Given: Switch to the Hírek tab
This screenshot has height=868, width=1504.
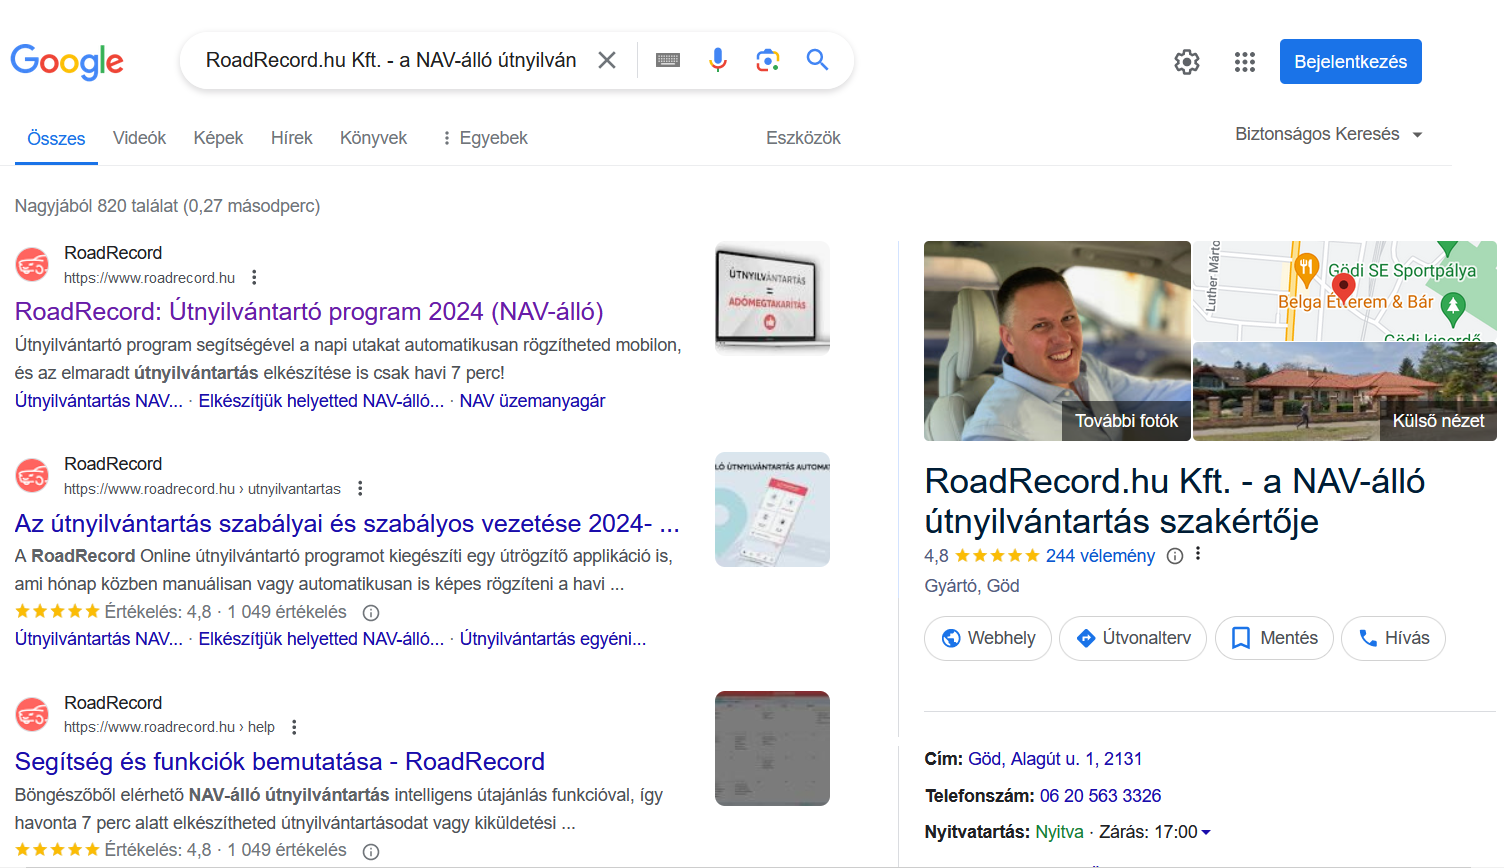Looking at the screenshot, I should (292, 138).
